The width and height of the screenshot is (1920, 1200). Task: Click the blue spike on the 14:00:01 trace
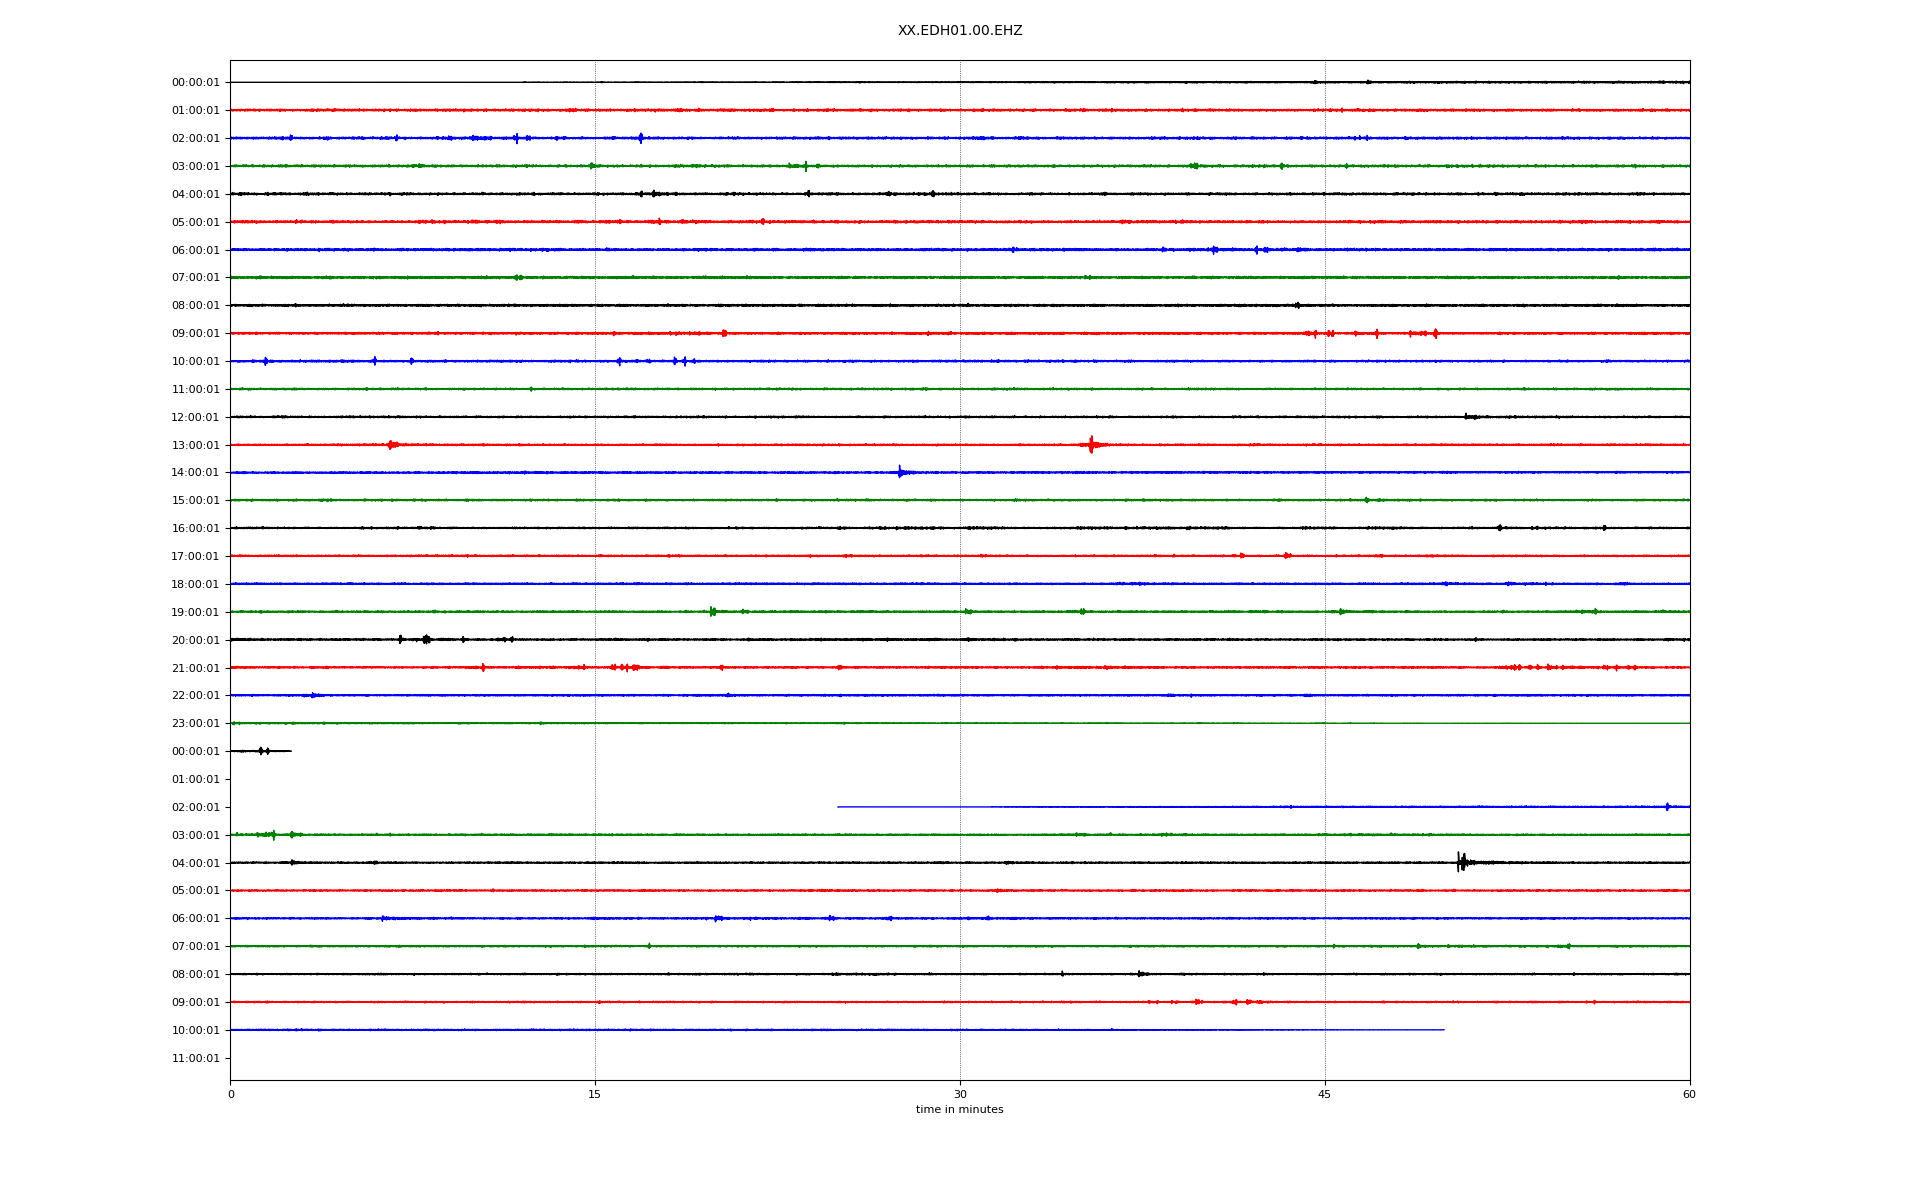pyautogui.click(x=900, y=472)
